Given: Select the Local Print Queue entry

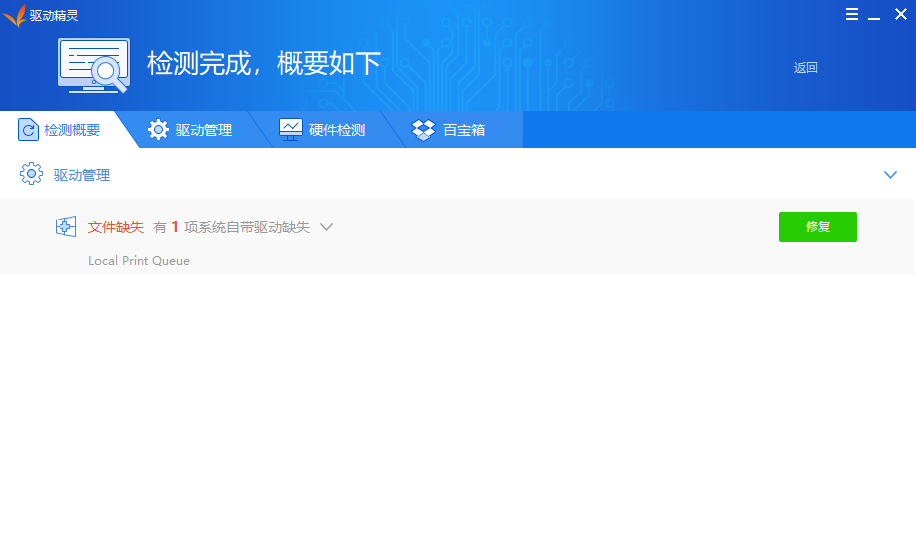Looking at the screenshot, I should point(139,260).
